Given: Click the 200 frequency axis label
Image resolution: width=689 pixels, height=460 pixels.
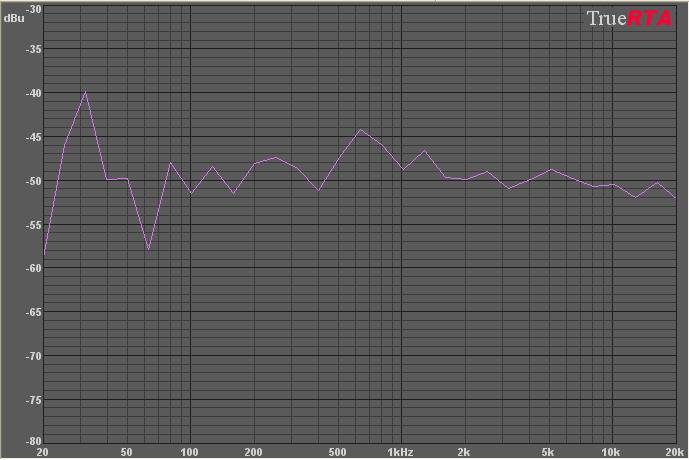Looking at the screenshot, I should coord(254,452).
